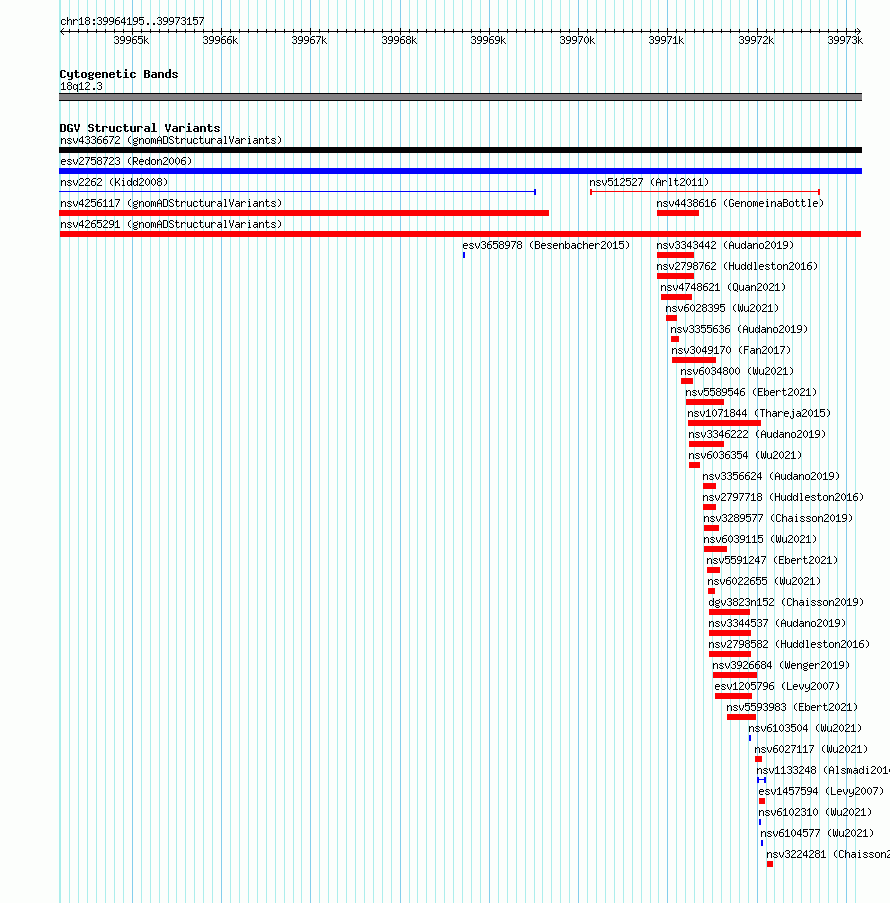Click the 18q12.3 band name text

pyautogui.click(x=81, y=86)
